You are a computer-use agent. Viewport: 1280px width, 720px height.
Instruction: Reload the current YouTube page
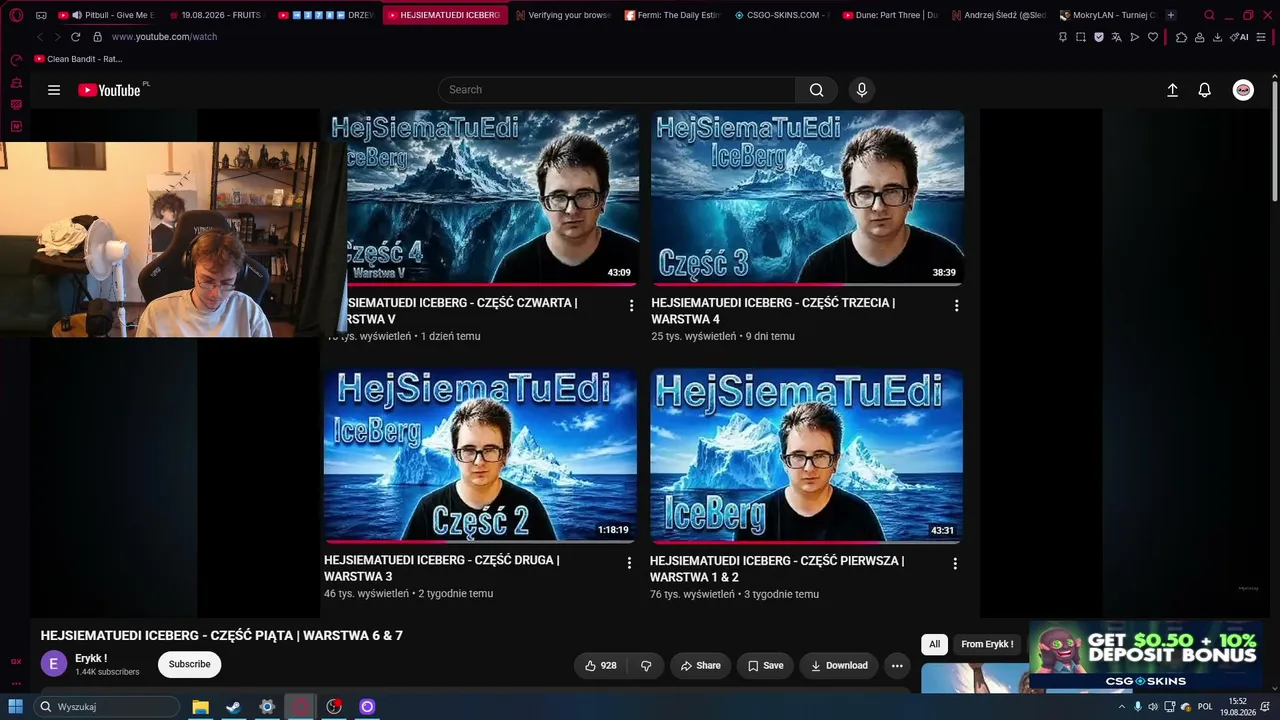pos(75,37)
